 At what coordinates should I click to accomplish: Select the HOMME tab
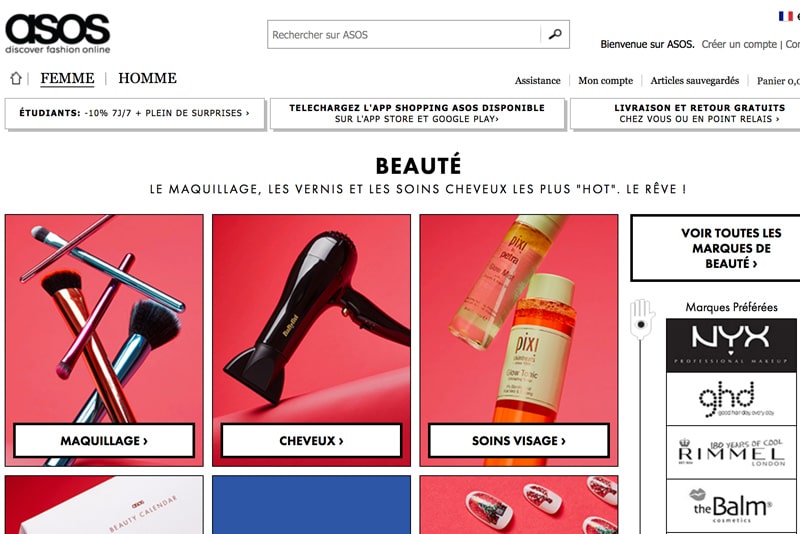(x=147, y=78)
